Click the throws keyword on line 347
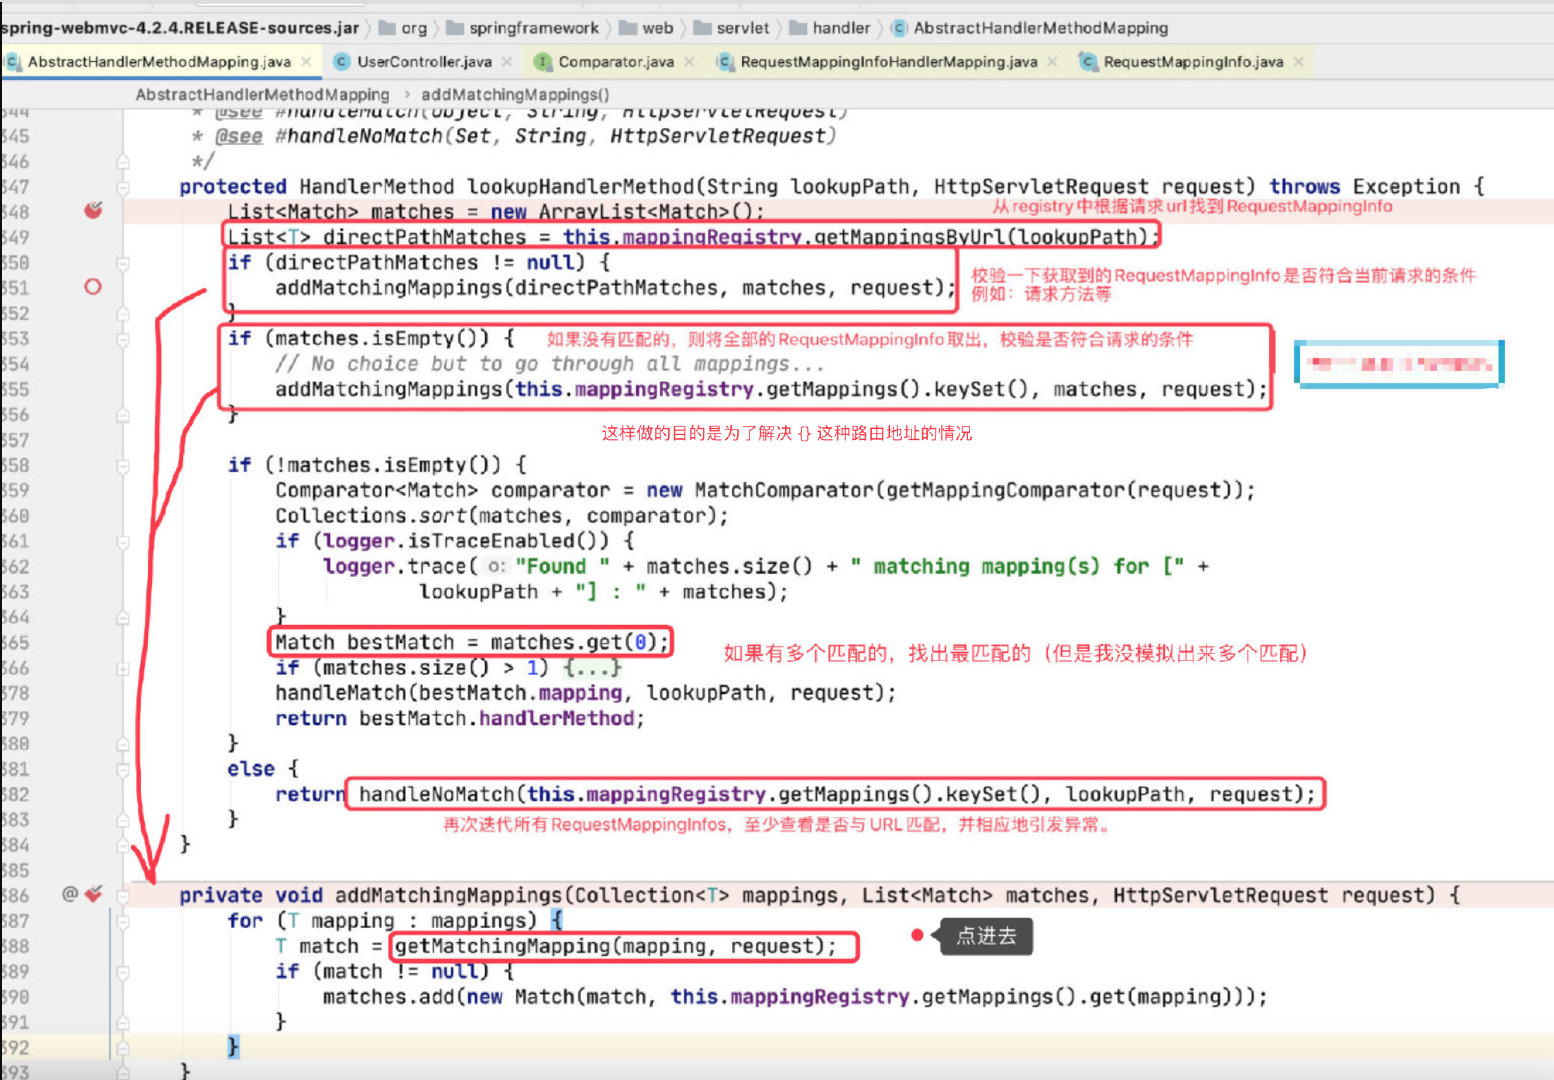Image resolution: width=1554 pixels, height=1080 pixels. pyautogui.click(x=1304, y=186)
